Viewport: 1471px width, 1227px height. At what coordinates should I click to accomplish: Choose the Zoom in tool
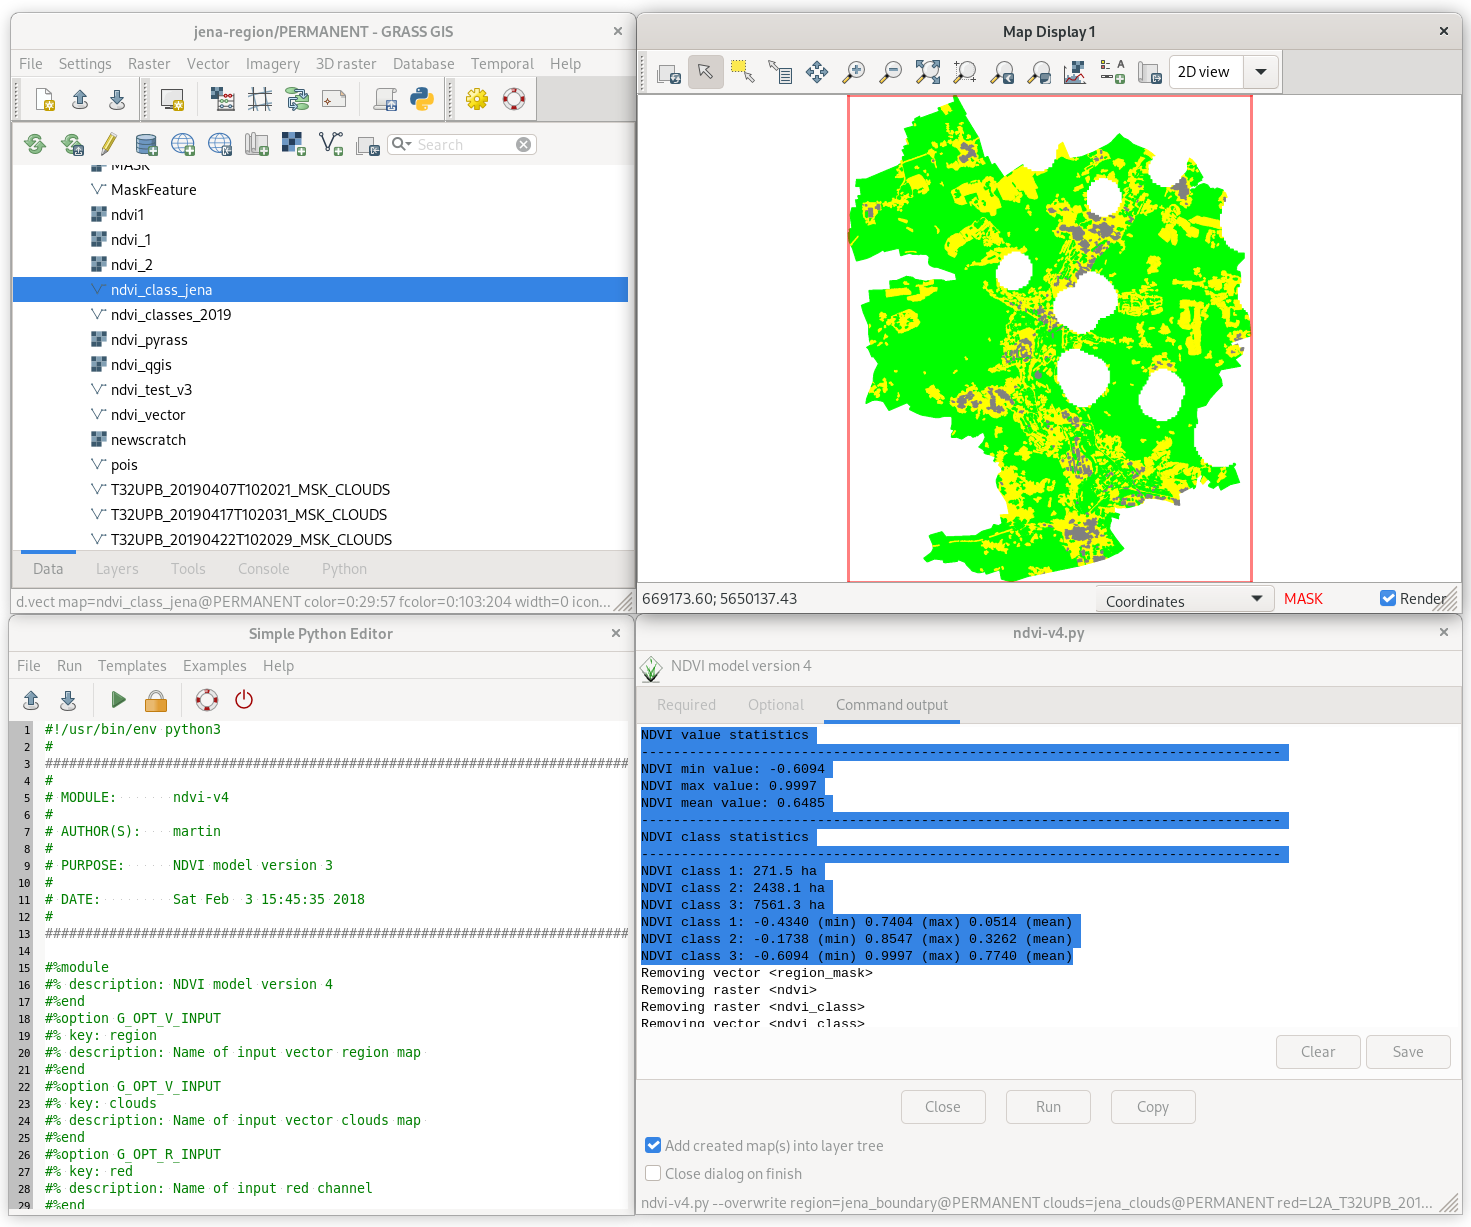click(854, 72)
